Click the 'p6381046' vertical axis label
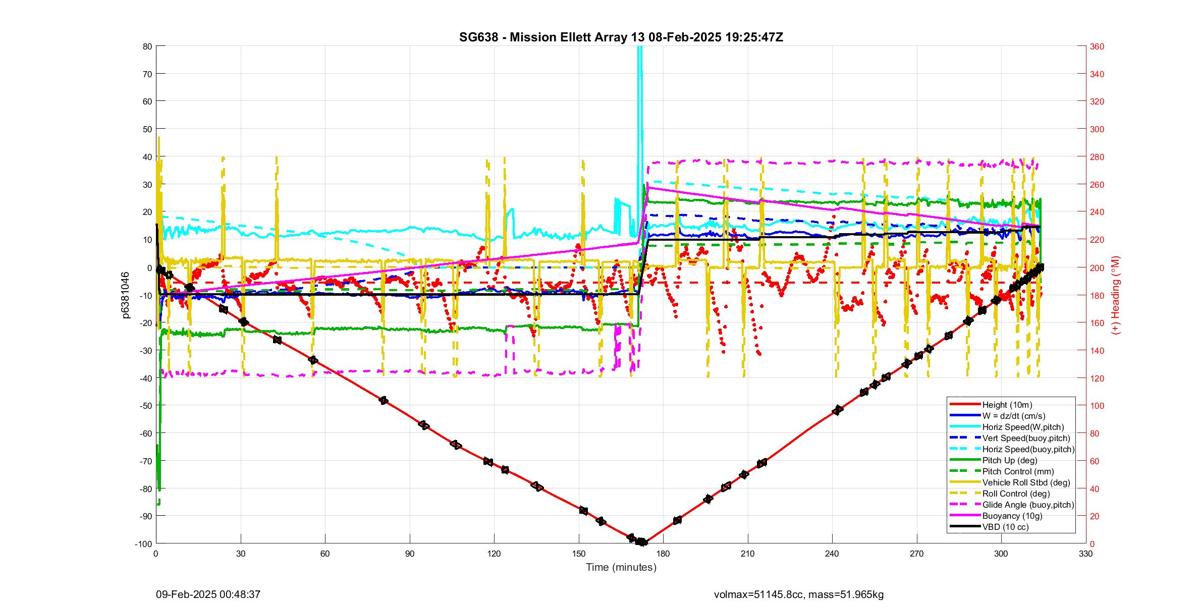 pyautogui.click(x=127, y=295)
